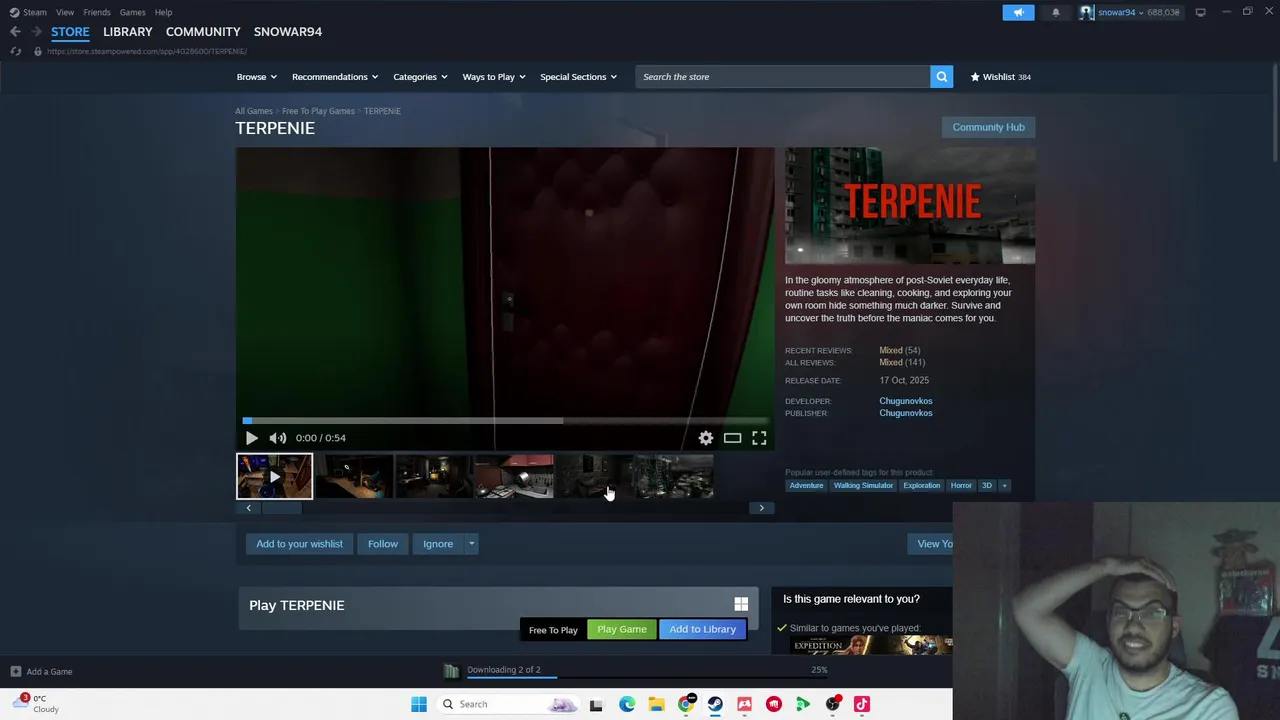Expand the Categories dropdown

coord(420,77)
